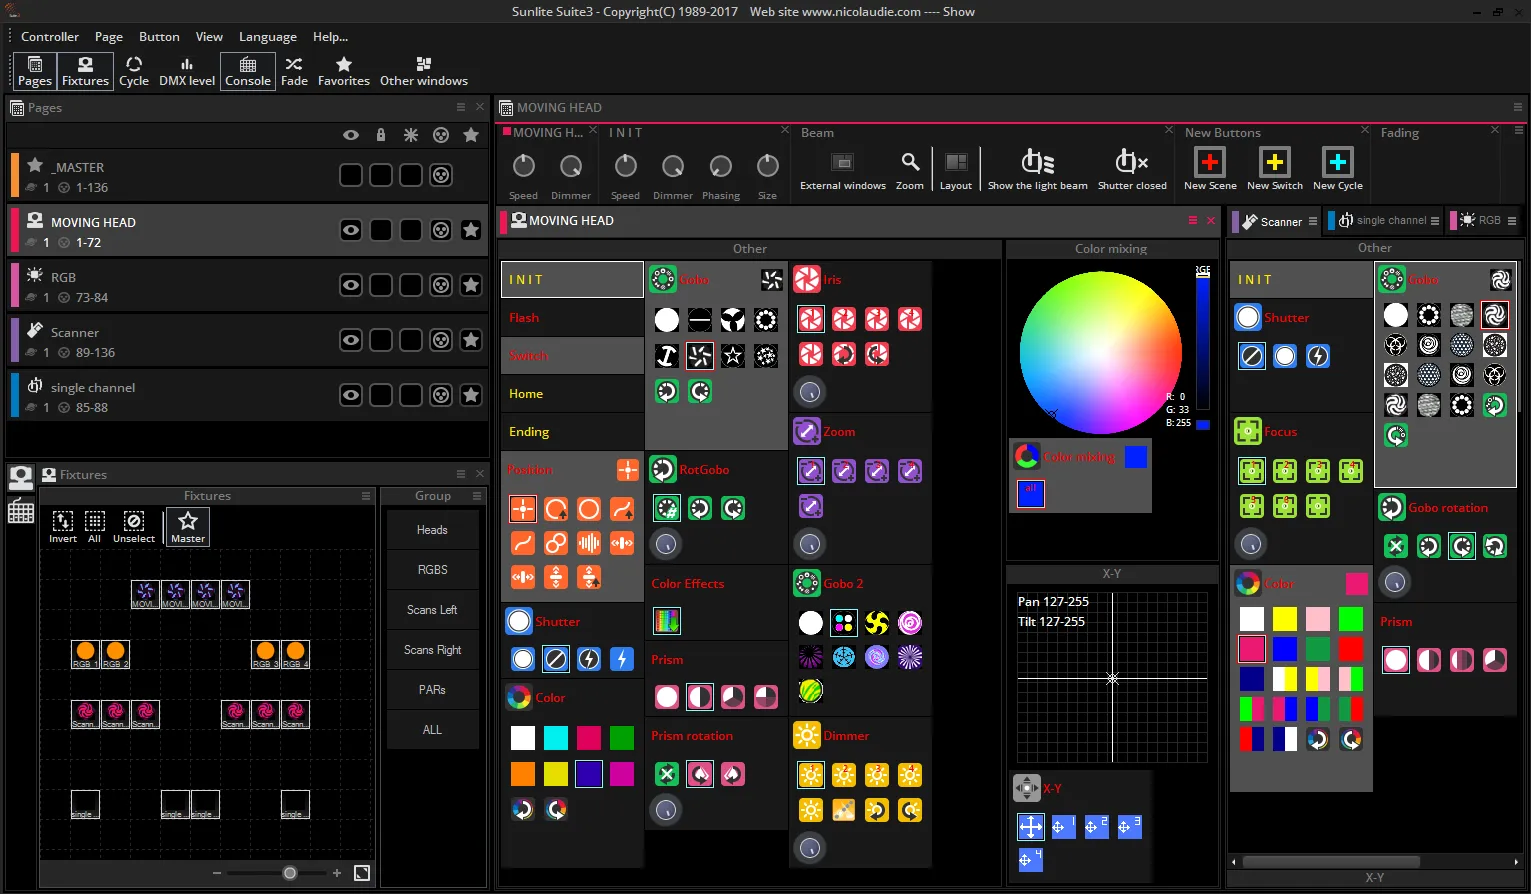Open the single channel panel menu
Image resolution: width=1531 pixels, height=894 pixels.
[x=1437, y=220]
